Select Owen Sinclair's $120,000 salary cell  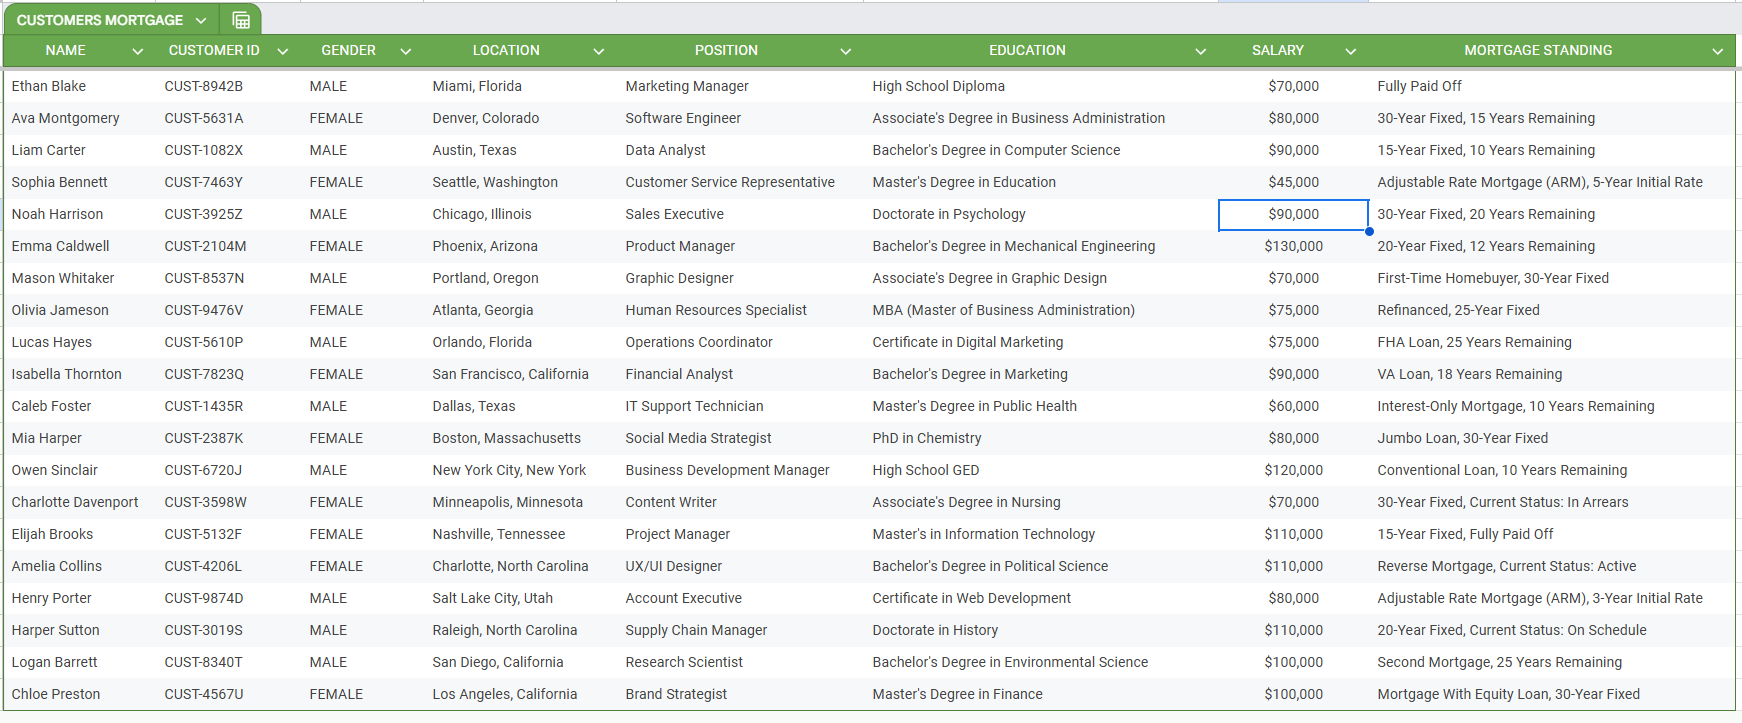coord(1293,470)
